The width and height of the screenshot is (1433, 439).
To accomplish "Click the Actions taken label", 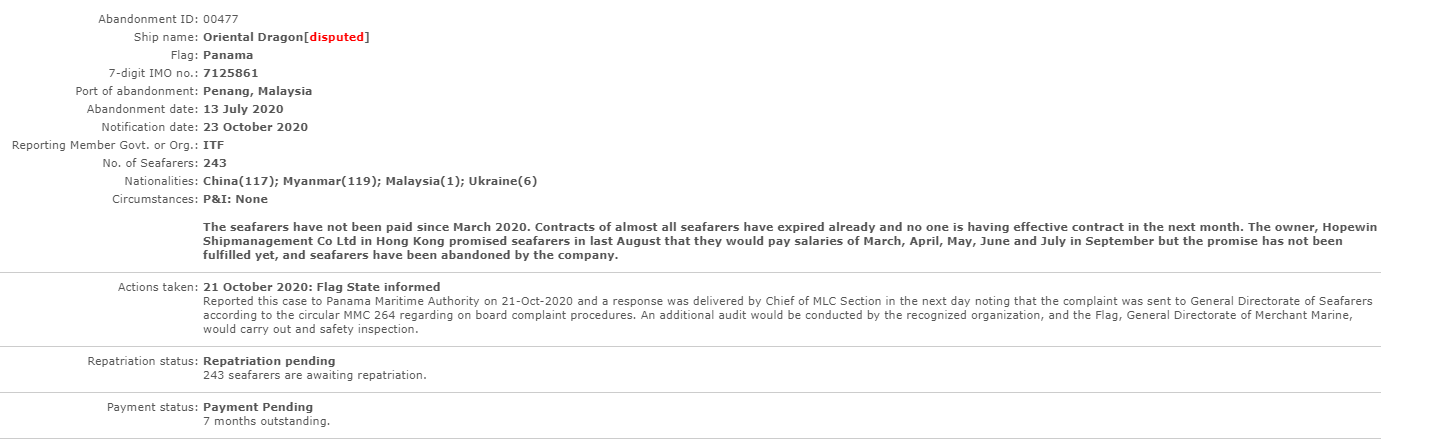I will point(158,287).
